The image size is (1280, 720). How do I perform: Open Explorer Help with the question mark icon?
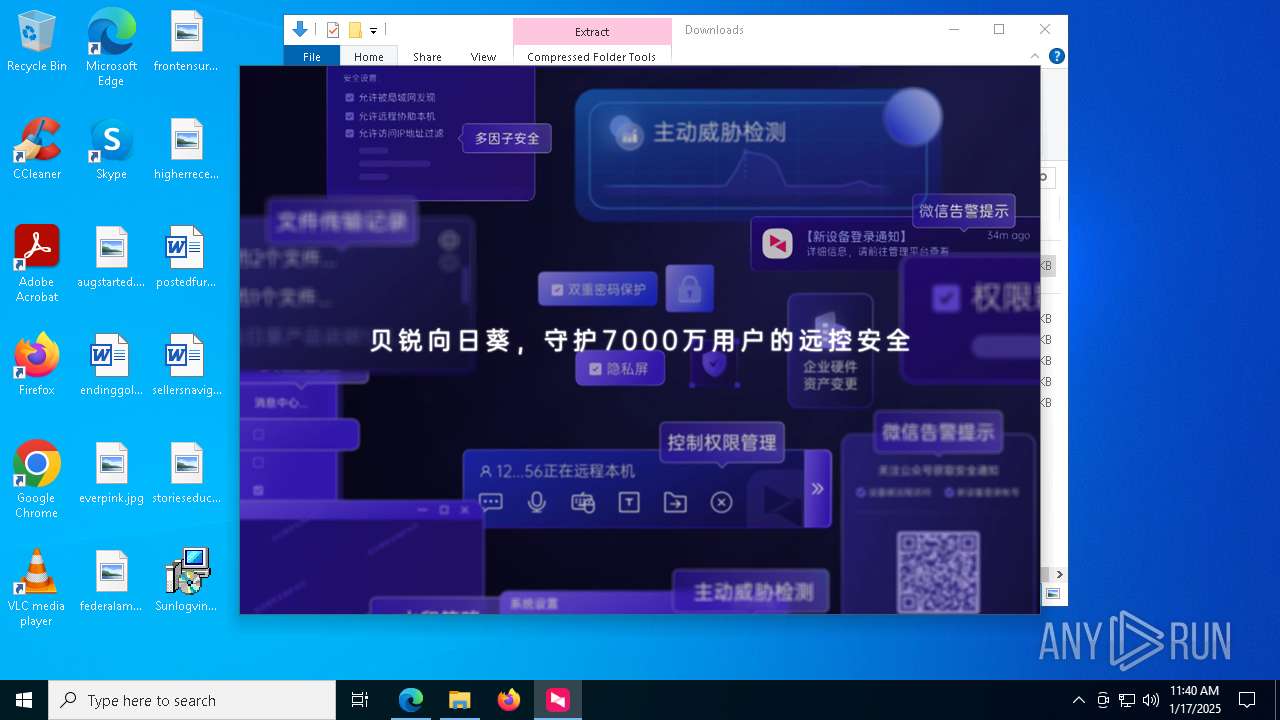(x=1056, y=57)
